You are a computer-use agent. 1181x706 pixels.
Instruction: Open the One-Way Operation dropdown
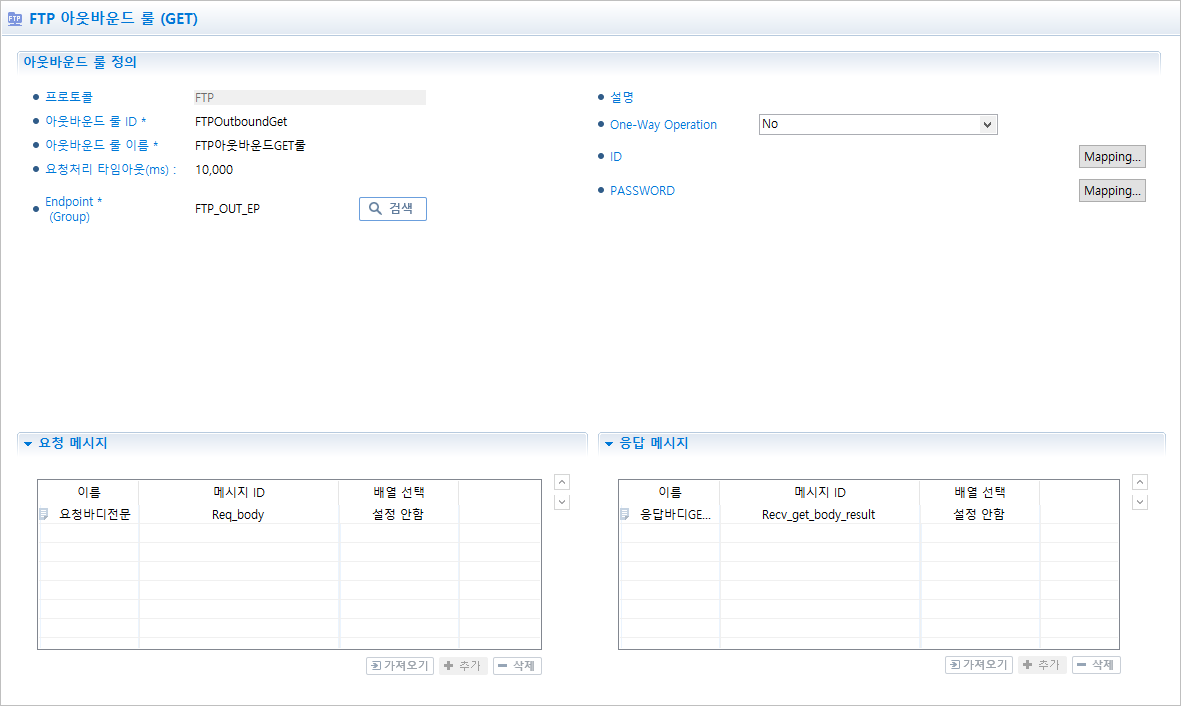pyautogui.click(x=878, y=124)
